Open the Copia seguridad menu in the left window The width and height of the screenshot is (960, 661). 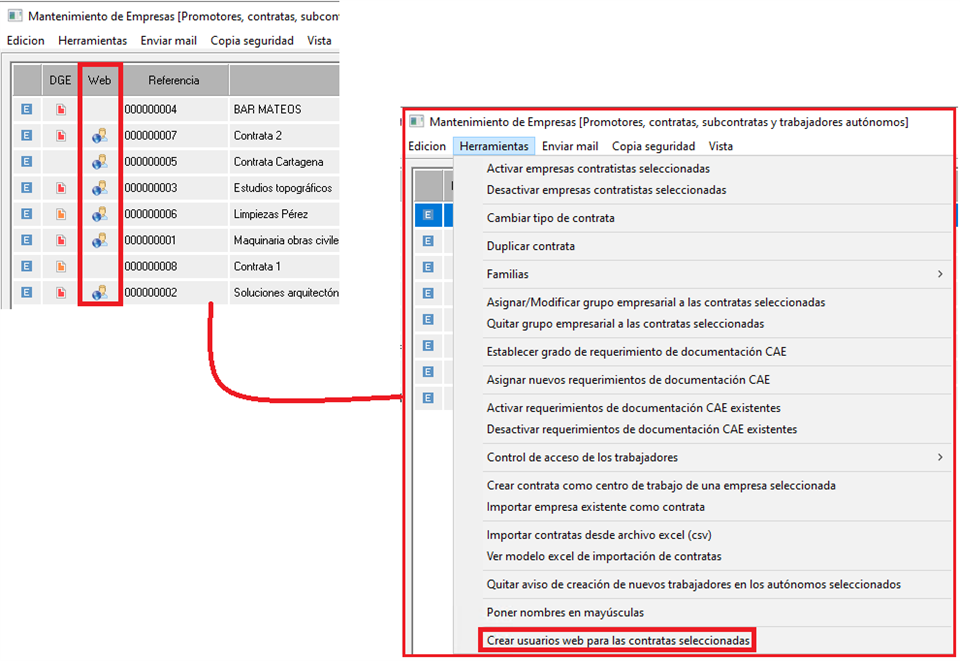(252, 41)
